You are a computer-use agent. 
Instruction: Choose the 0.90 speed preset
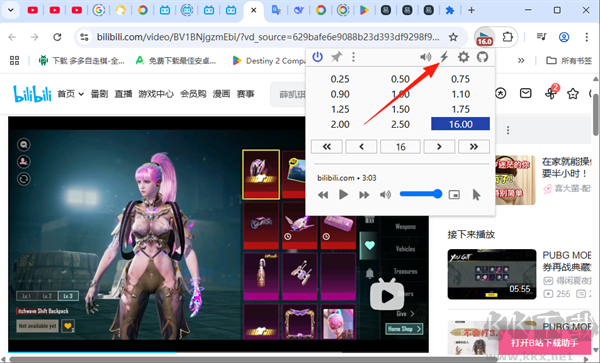pos(340,94)
